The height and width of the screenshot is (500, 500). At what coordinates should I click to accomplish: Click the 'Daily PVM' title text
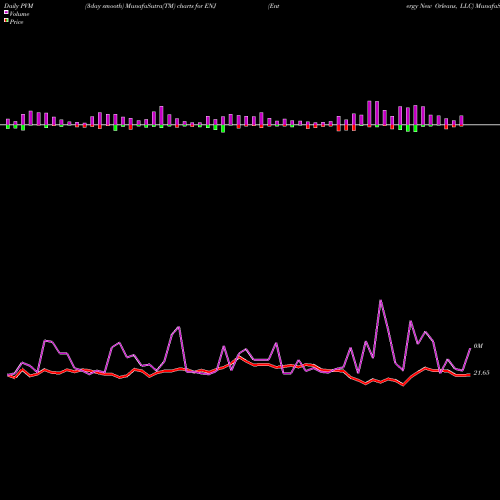click(x=19, y=6)
